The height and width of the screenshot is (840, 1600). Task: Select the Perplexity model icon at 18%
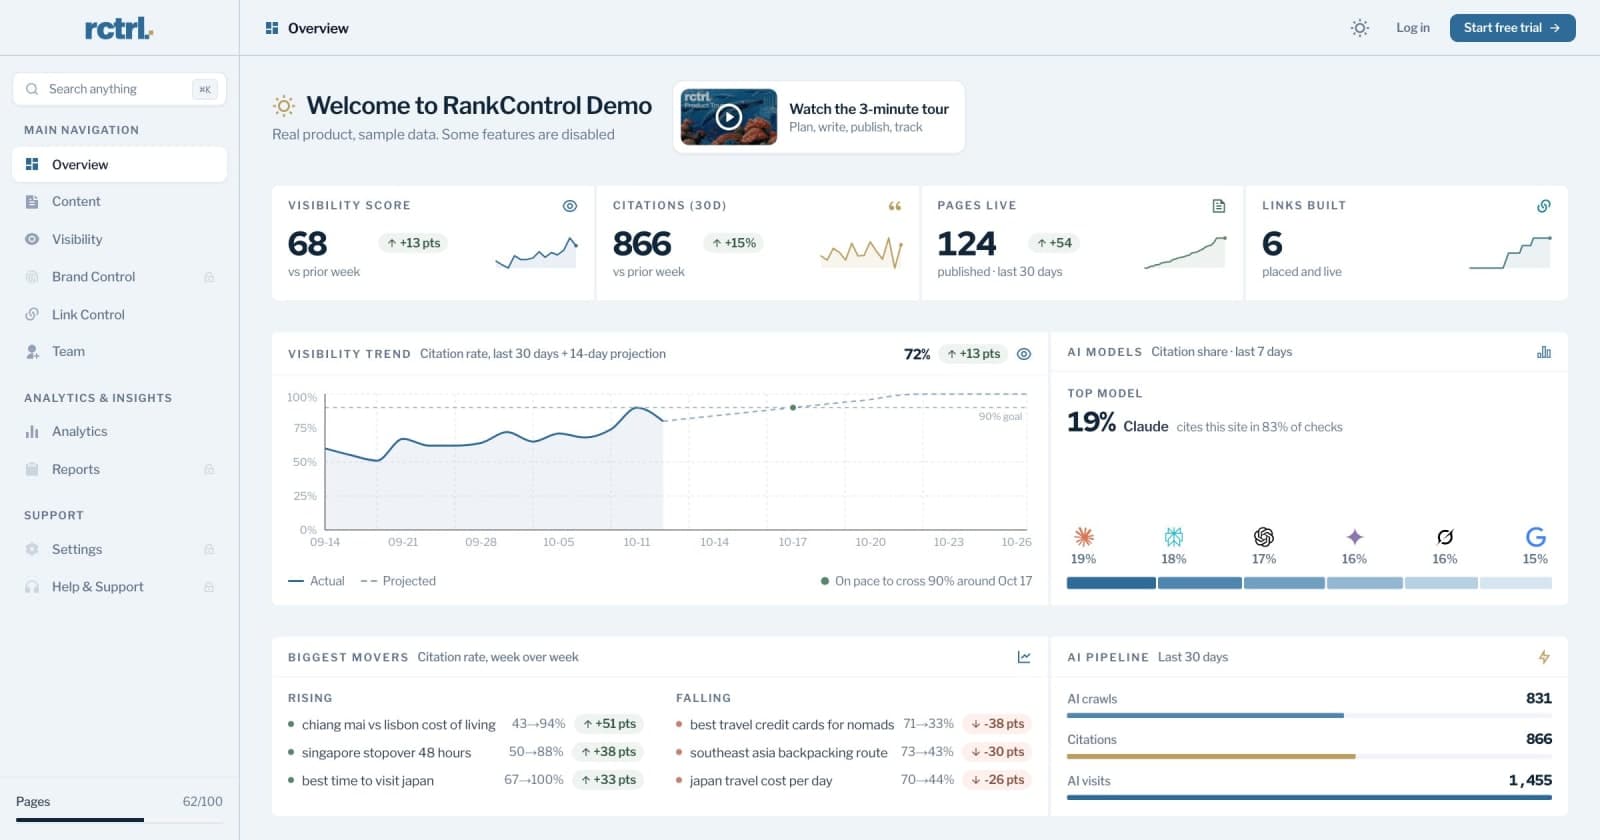(1174, 537)
